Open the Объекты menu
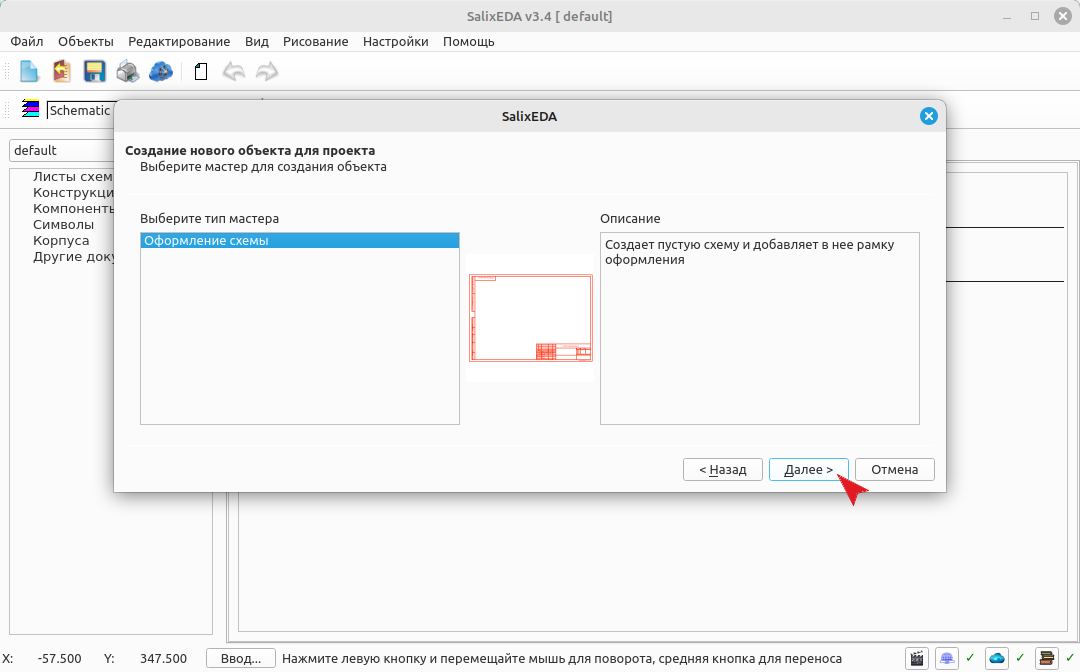Screen dimensions: 1080x672 (x=85, y=41)
